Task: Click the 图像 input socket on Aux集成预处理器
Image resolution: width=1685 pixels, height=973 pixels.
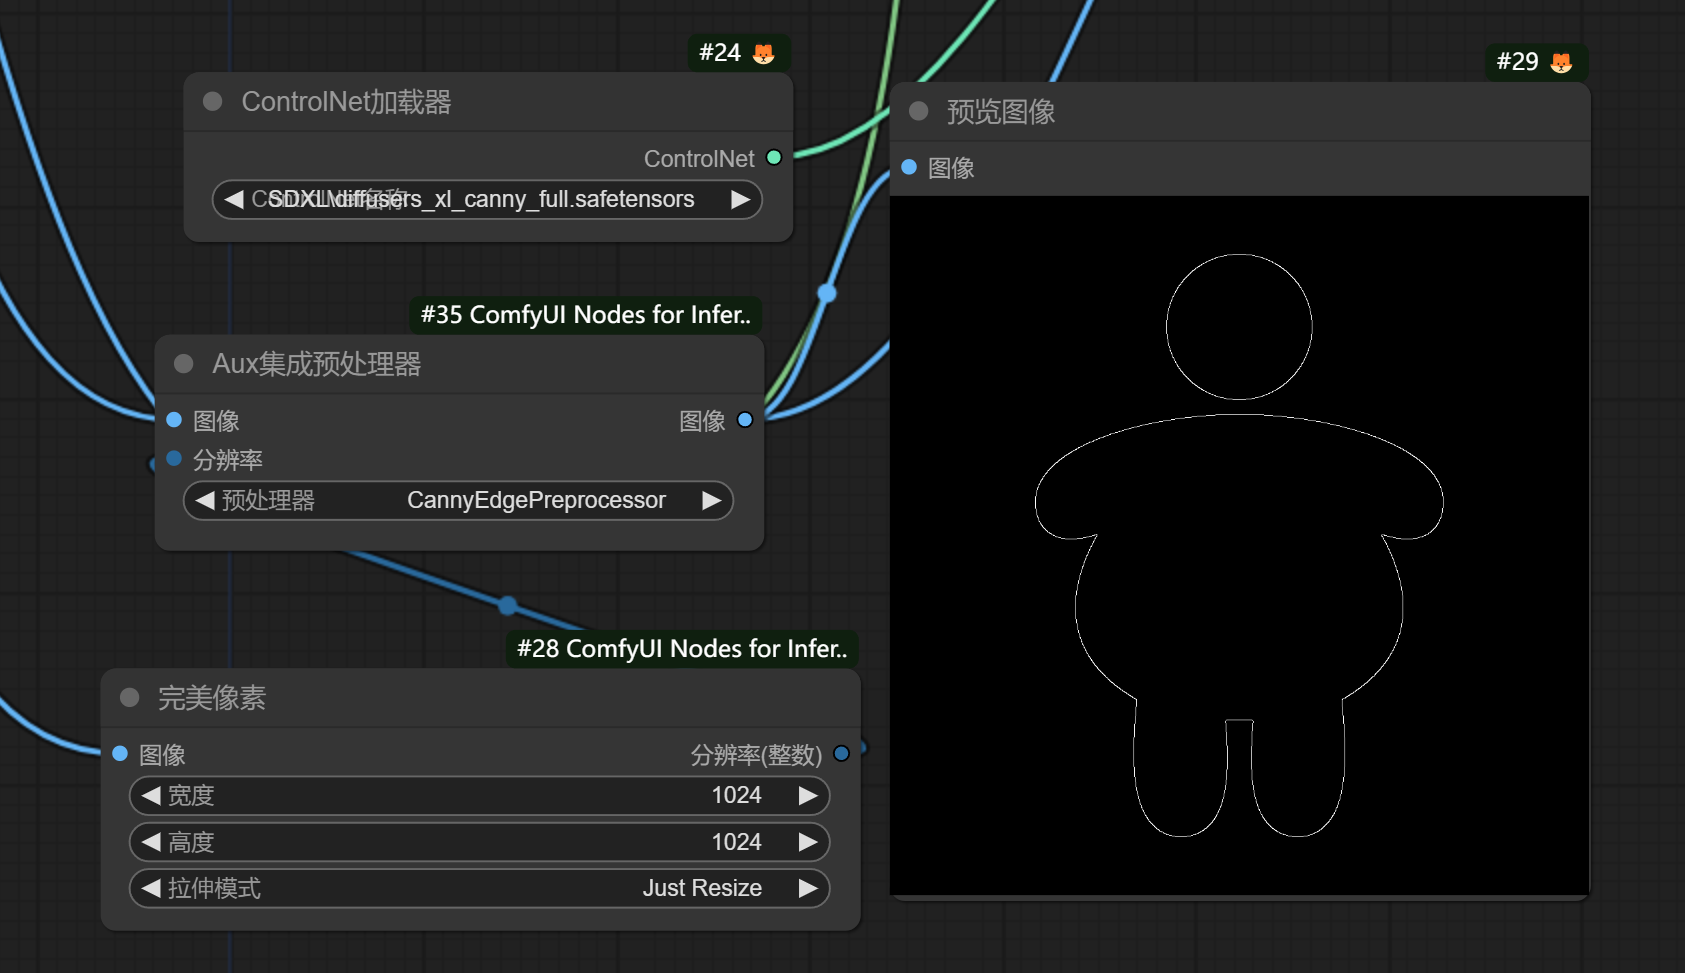Action: point(174,419)
